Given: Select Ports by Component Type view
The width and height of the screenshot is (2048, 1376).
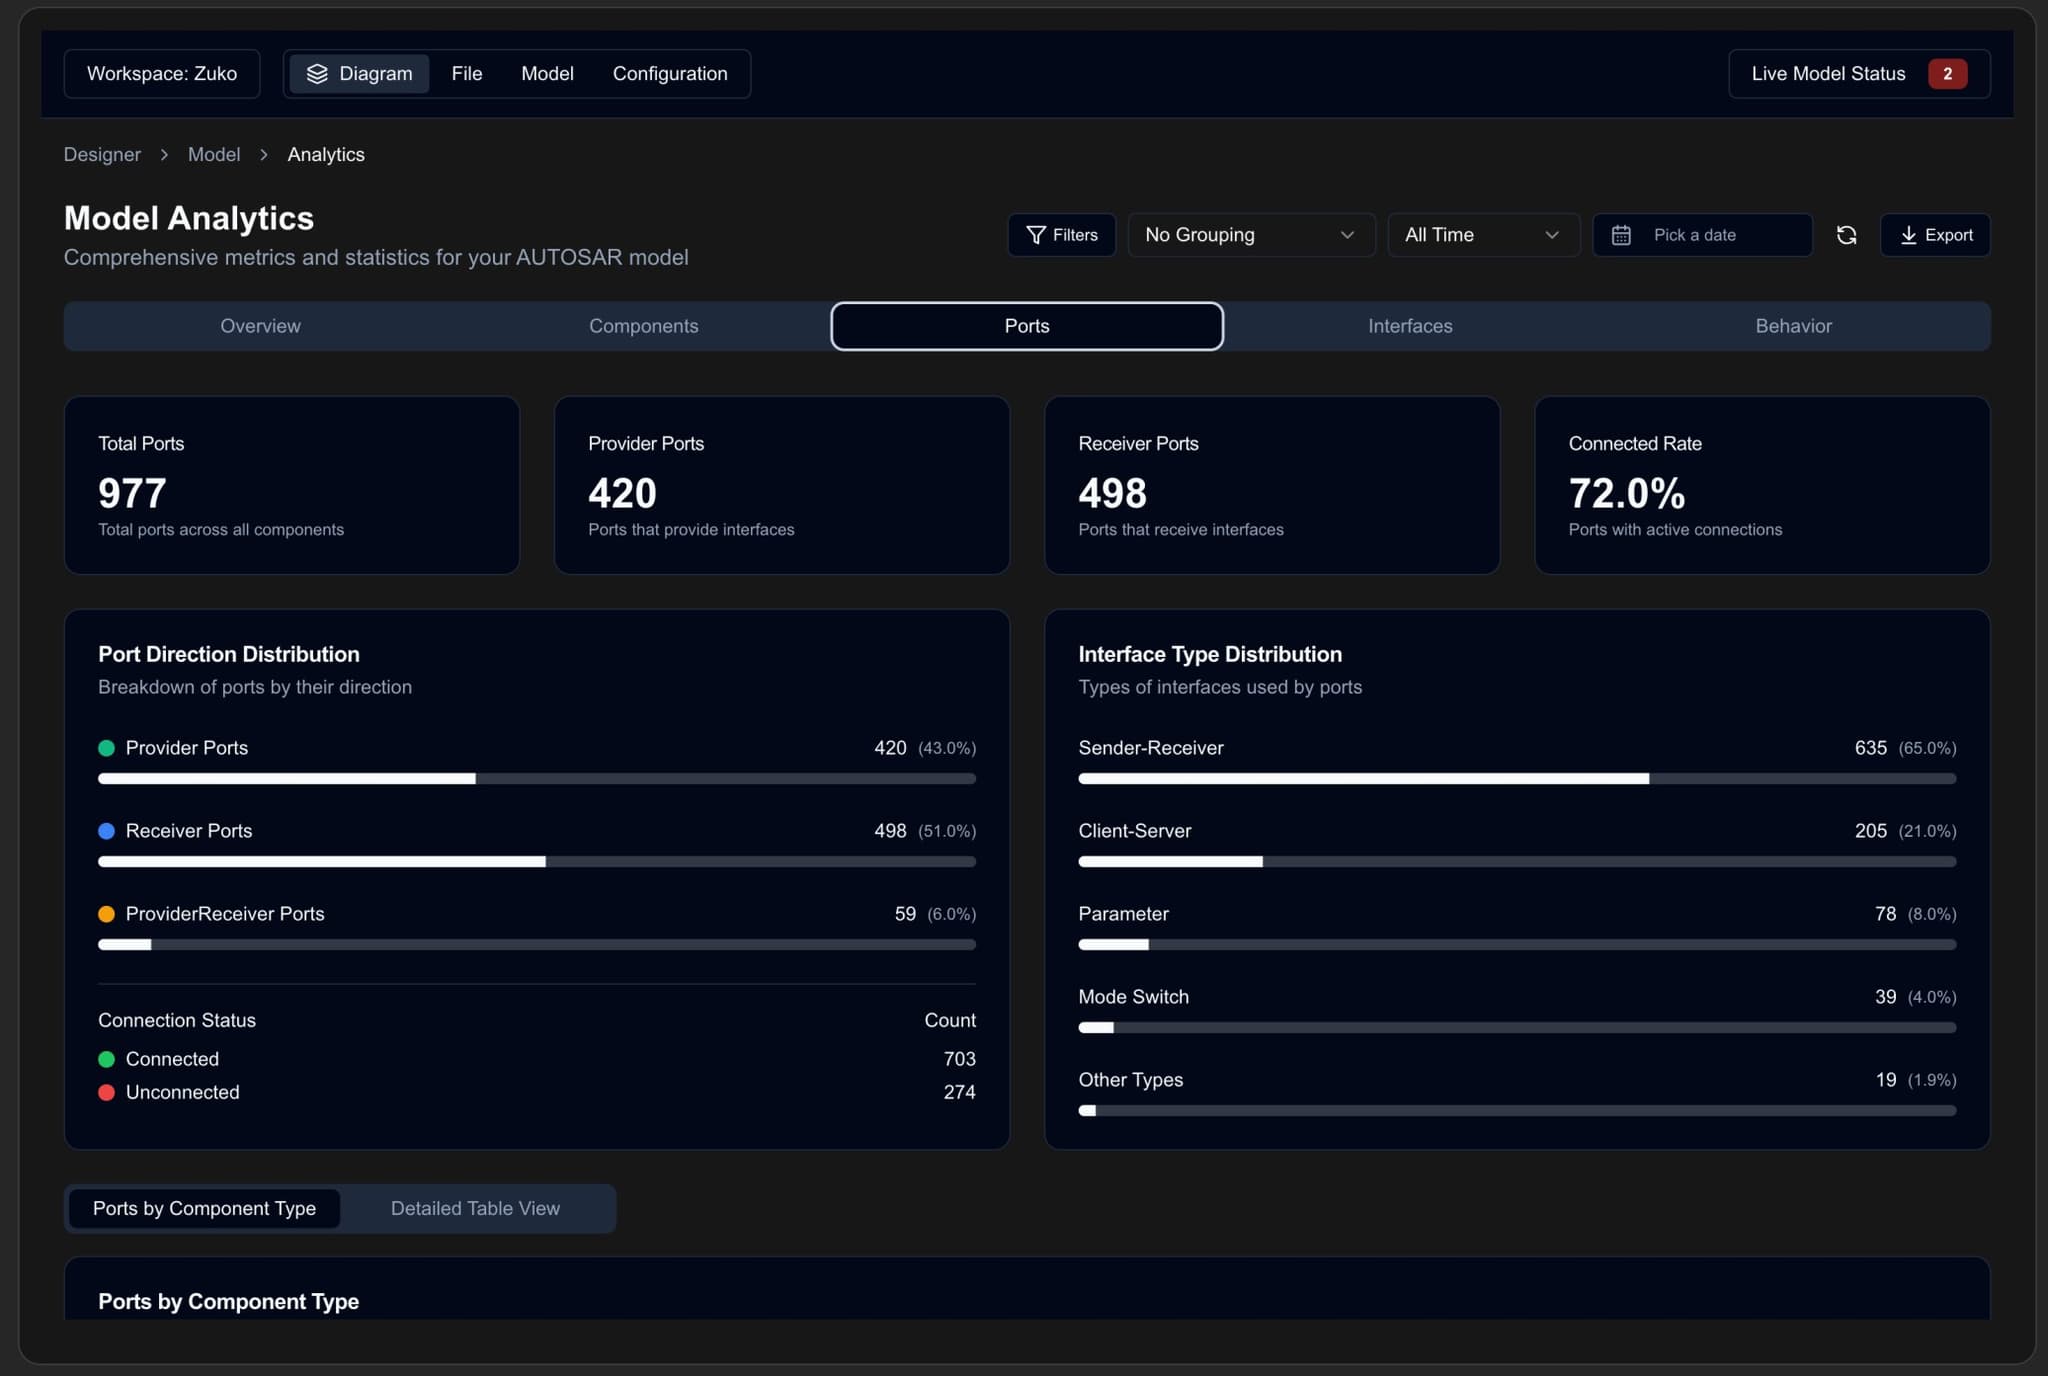Looking at the screenshot, I should (204, 1208).
